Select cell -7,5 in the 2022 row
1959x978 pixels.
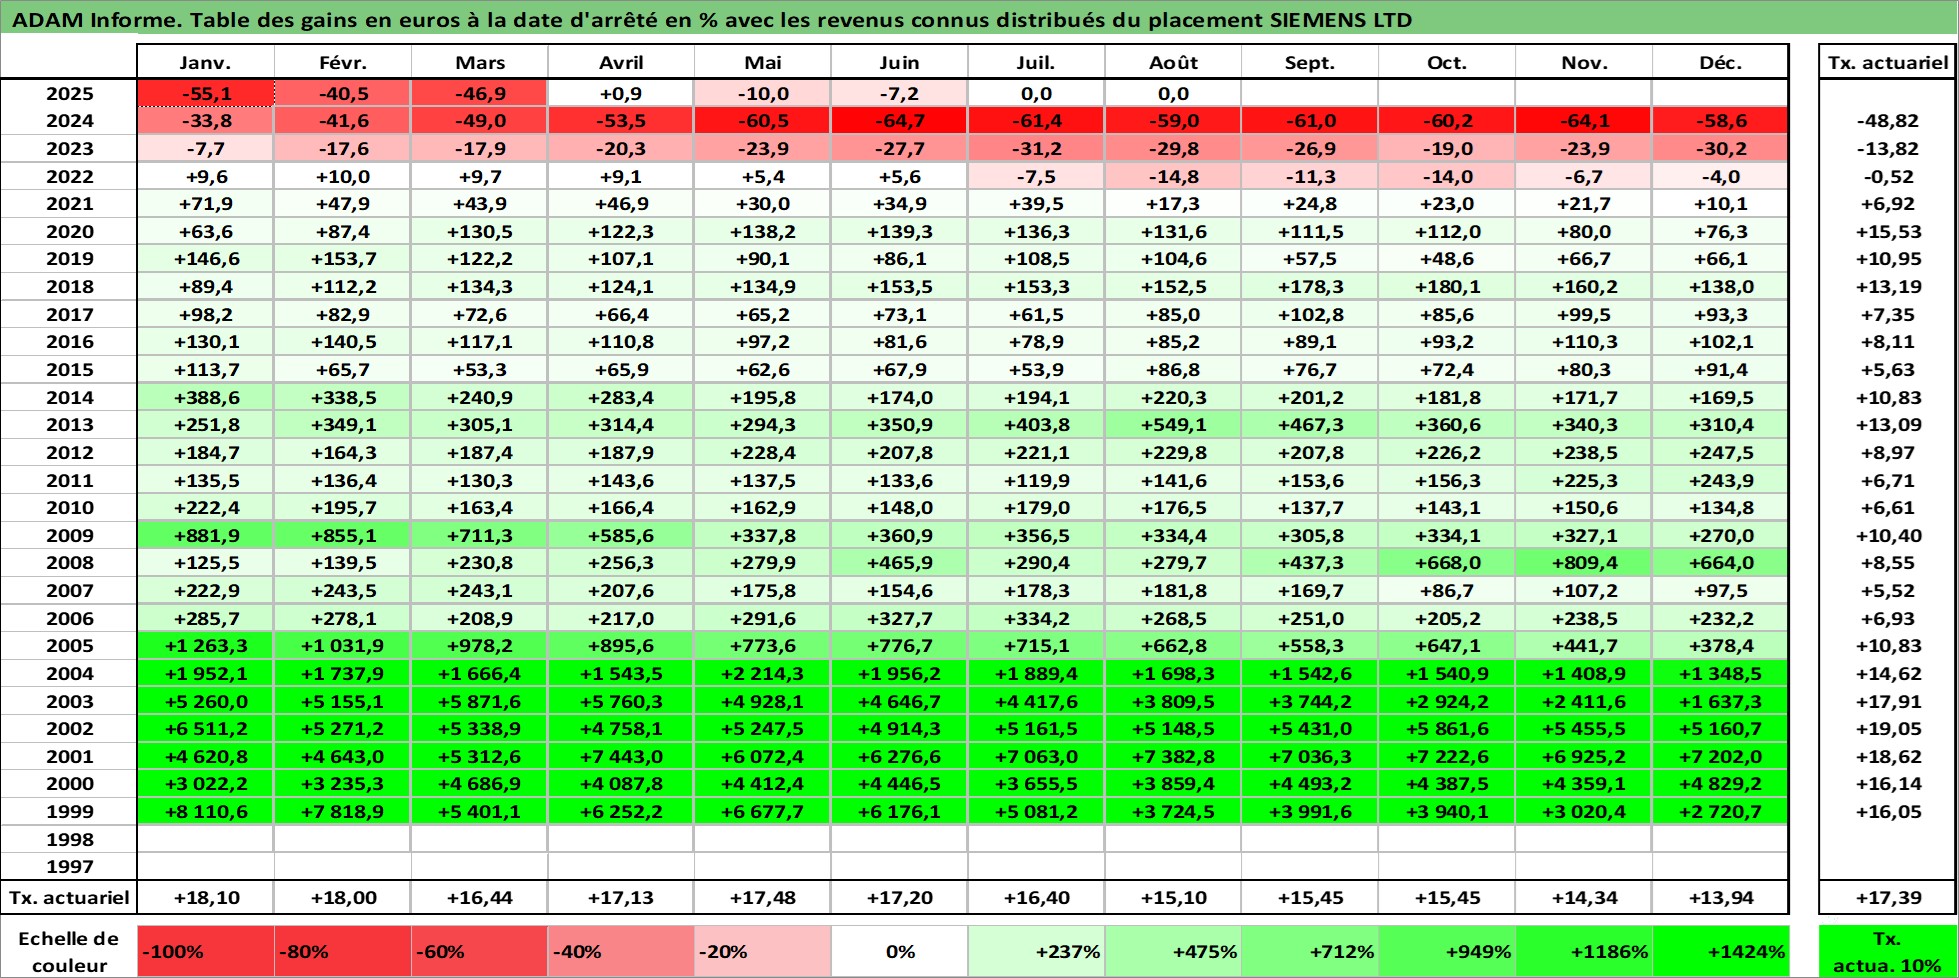click(x=1036, y=177)
